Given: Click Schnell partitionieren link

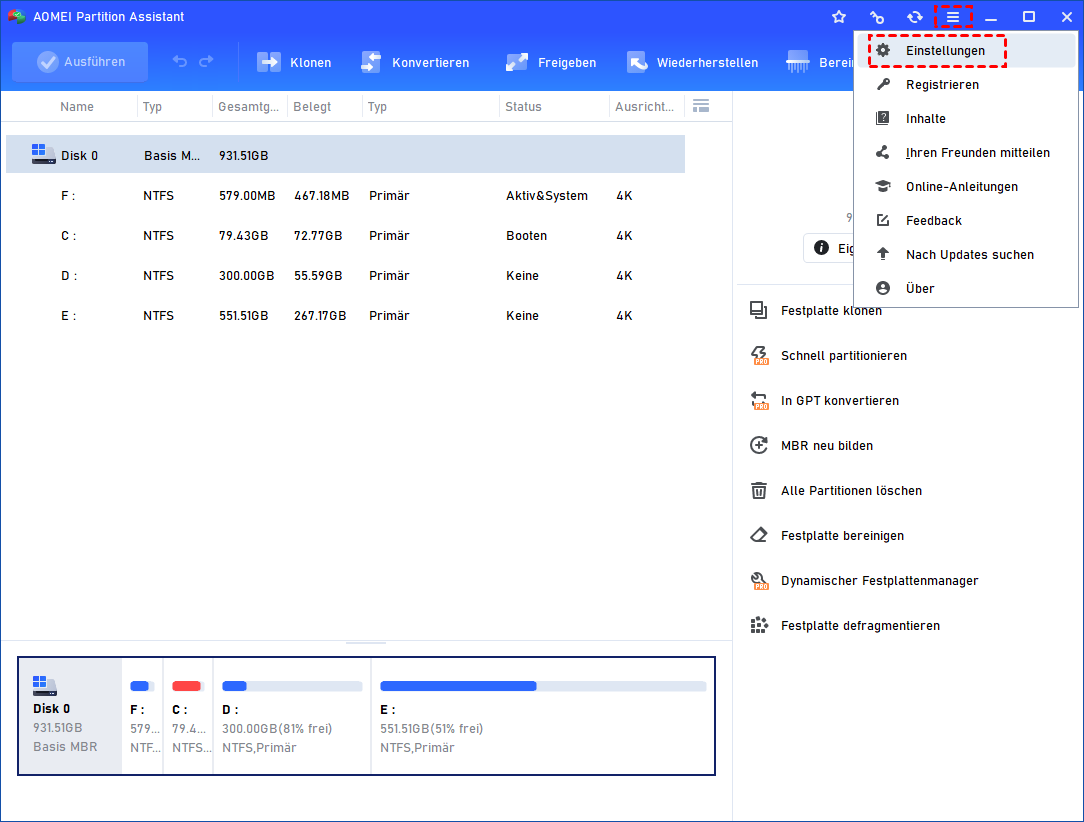Looking at the screenshot, I should [x=843, y=355].
